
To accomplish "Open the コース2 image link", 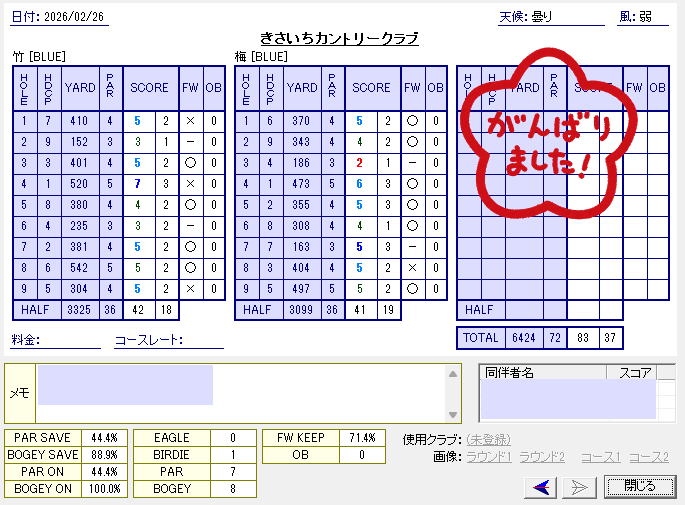I will click(647, 457).
